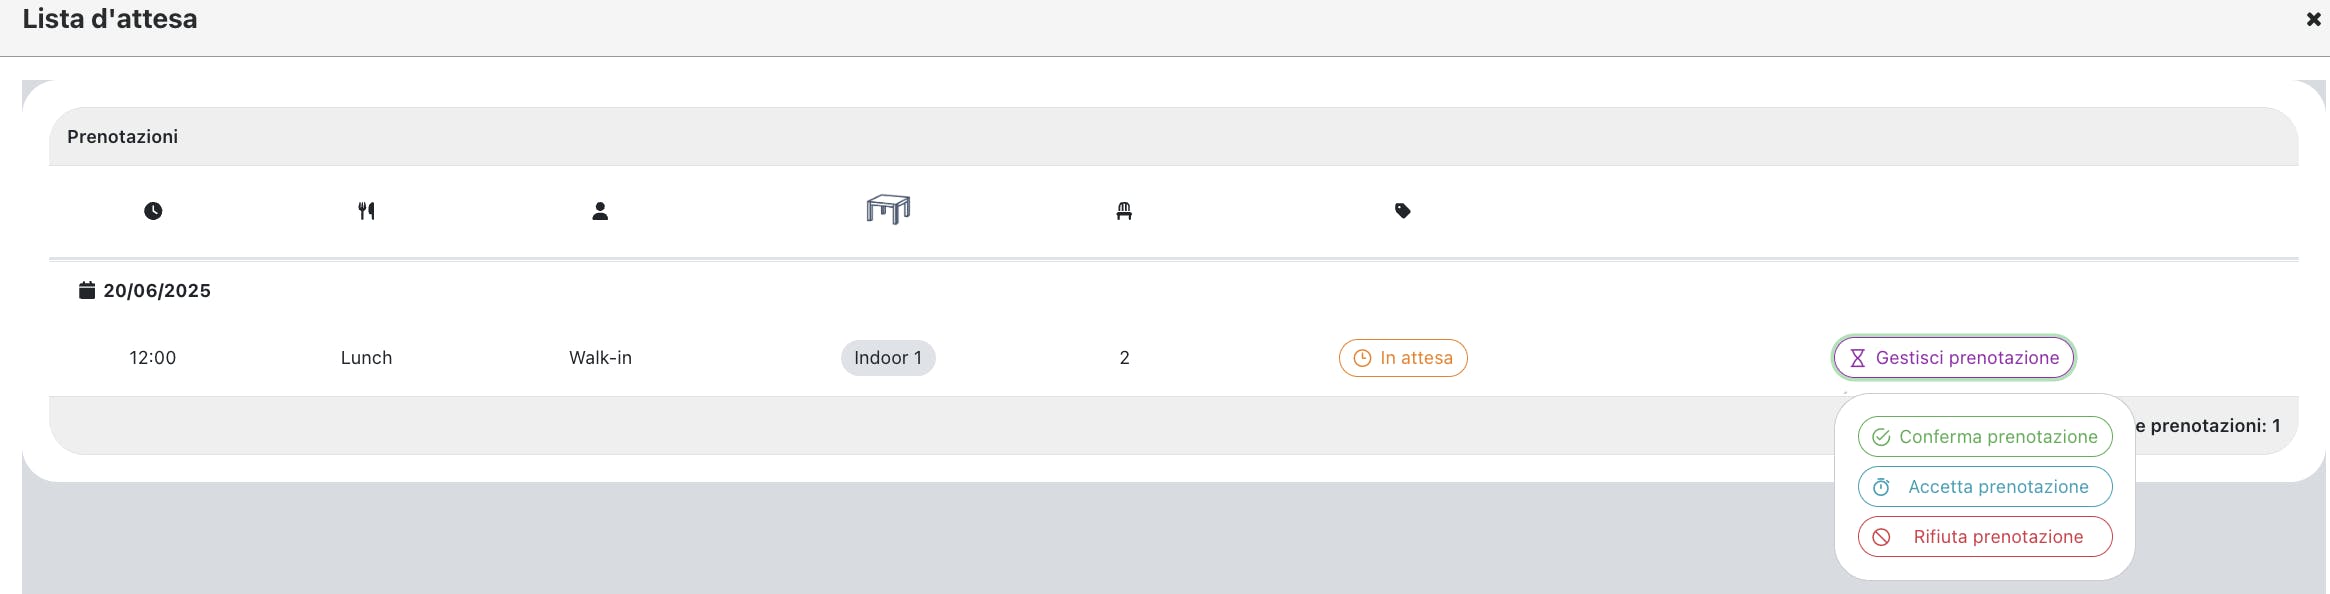The image size is (2330, 594).
Task: Select Conferma prenotazione from the menu
Action: pyautogui.click(x=1985, y=437)
